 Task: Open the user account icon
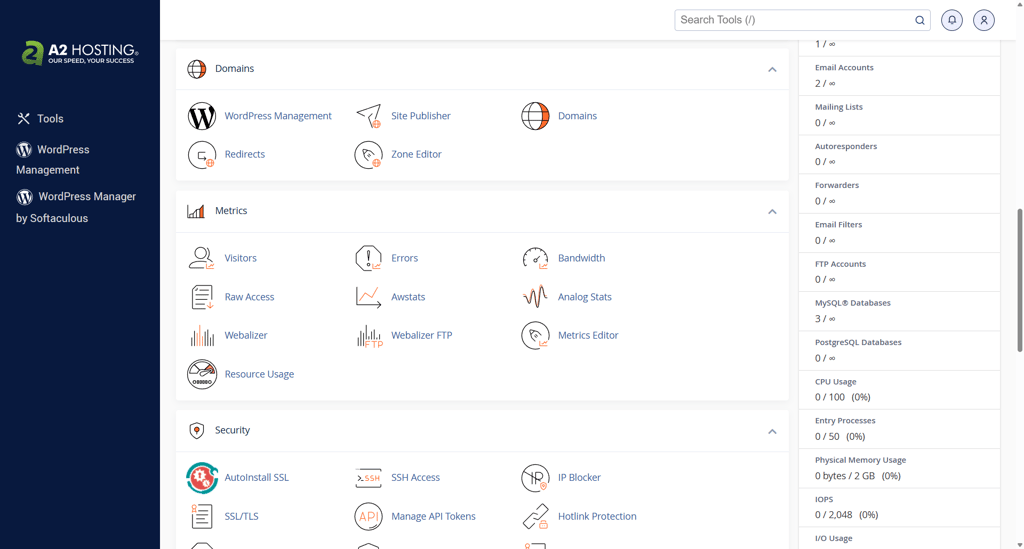(x=984, y=20)
